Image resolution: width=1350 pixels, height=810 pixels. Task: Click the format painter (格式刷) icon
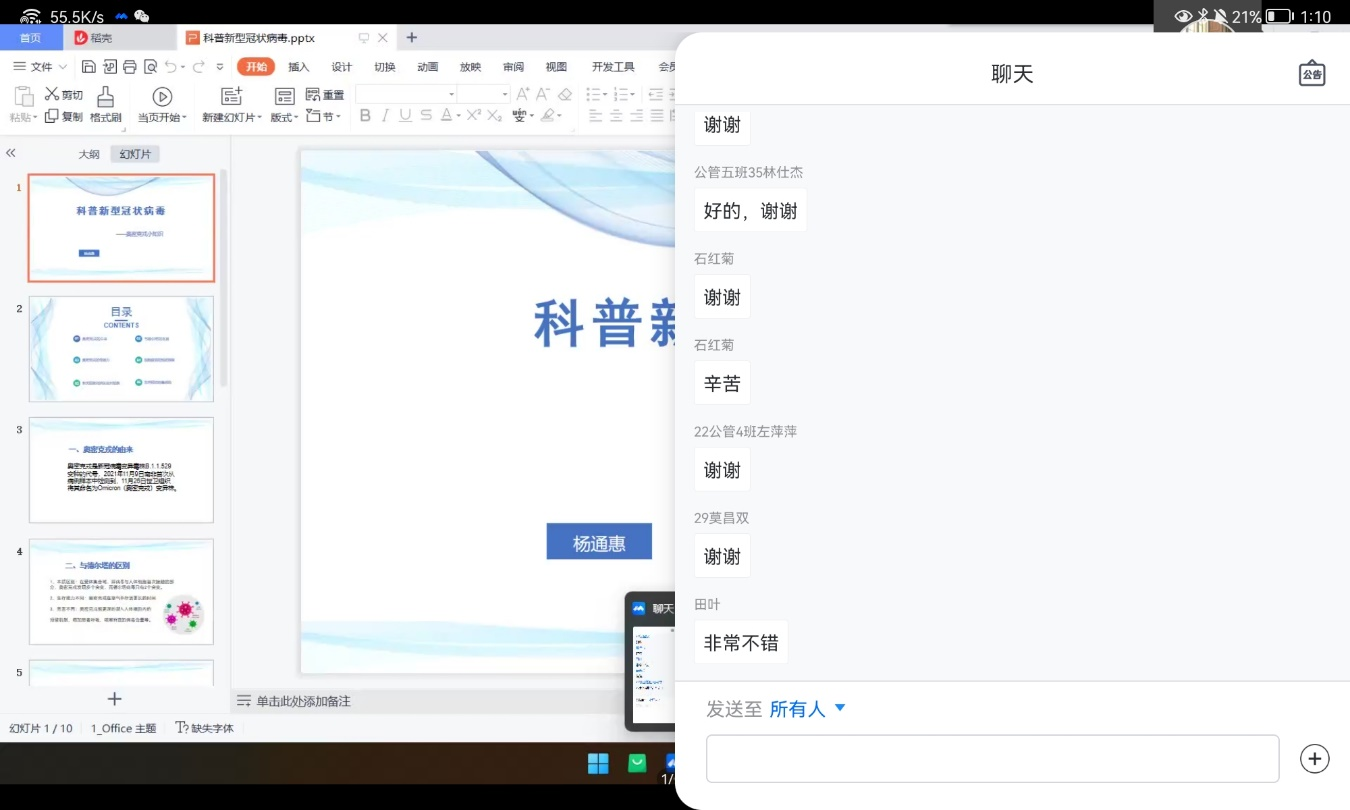[105, 97]
